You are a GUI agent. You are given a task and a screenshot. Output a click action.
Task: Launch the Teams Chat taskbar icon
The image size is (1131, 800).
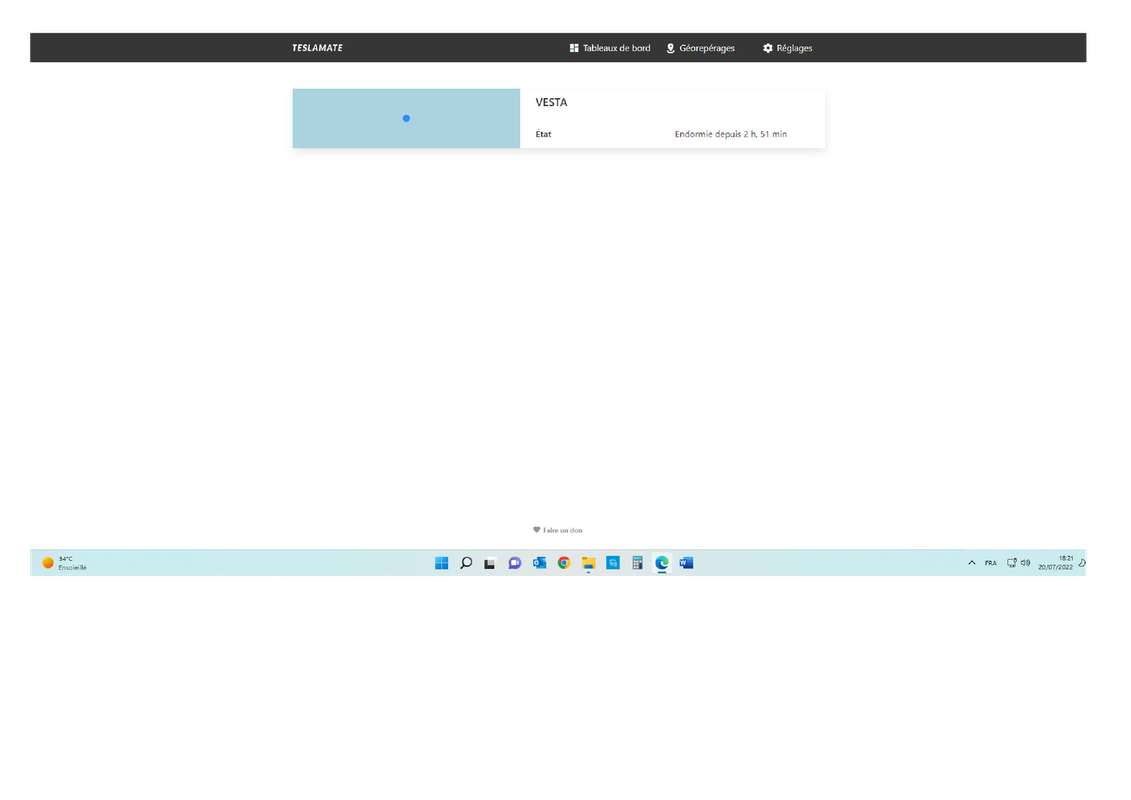pyautogui.click(x=514, y=563)
